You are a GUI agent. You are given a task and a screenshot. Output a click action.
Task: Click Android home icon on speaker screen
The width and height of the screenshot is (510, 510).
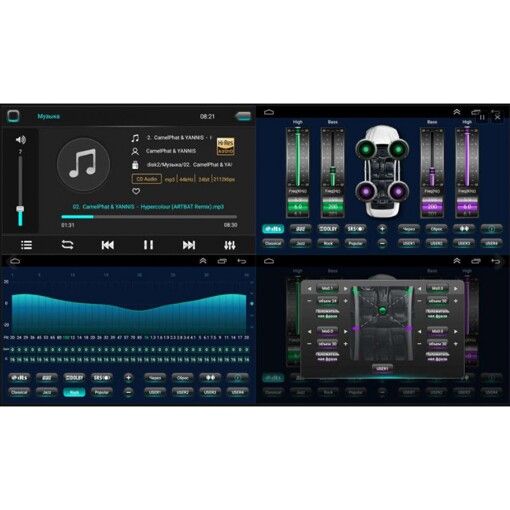pos(269,112)
